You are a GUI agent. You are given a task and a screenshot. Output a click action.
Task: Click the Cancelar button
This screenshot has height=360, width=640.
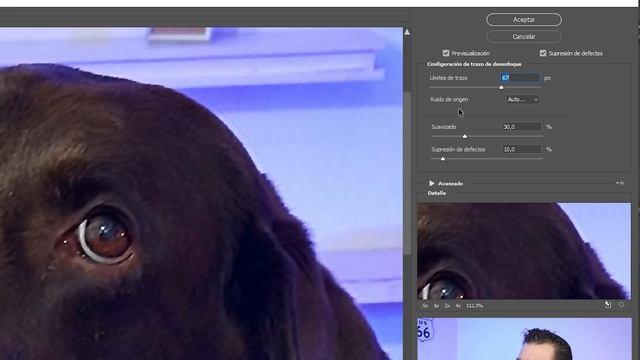(x=524, y=37)
